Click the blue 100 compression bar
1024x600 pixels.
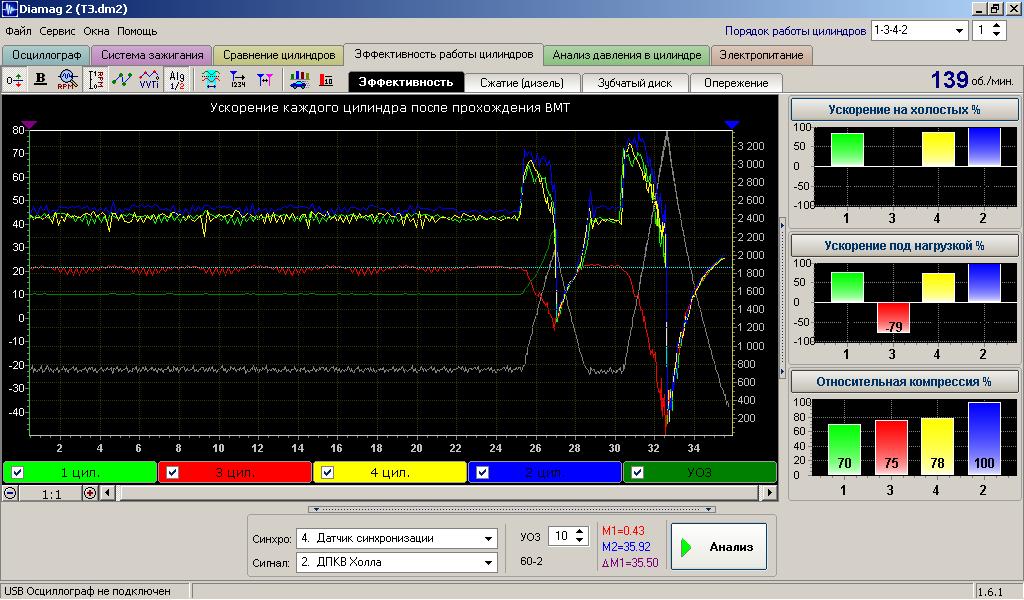pos(984,438)
